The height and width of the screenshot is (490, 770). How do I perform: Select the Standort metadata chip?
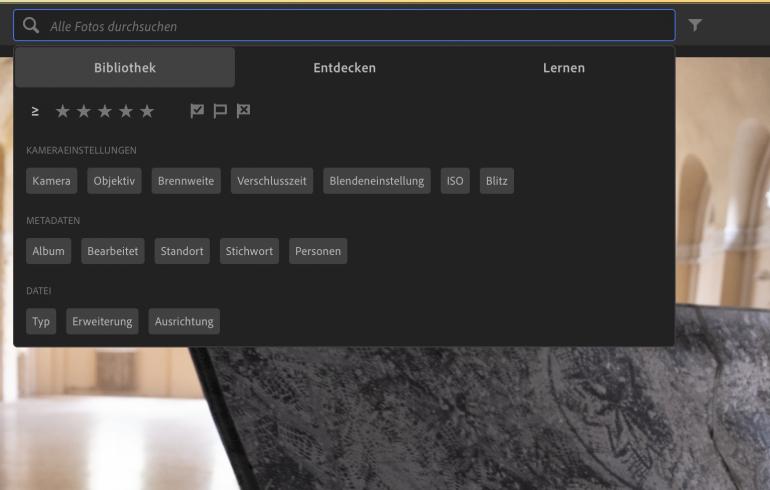182,251
